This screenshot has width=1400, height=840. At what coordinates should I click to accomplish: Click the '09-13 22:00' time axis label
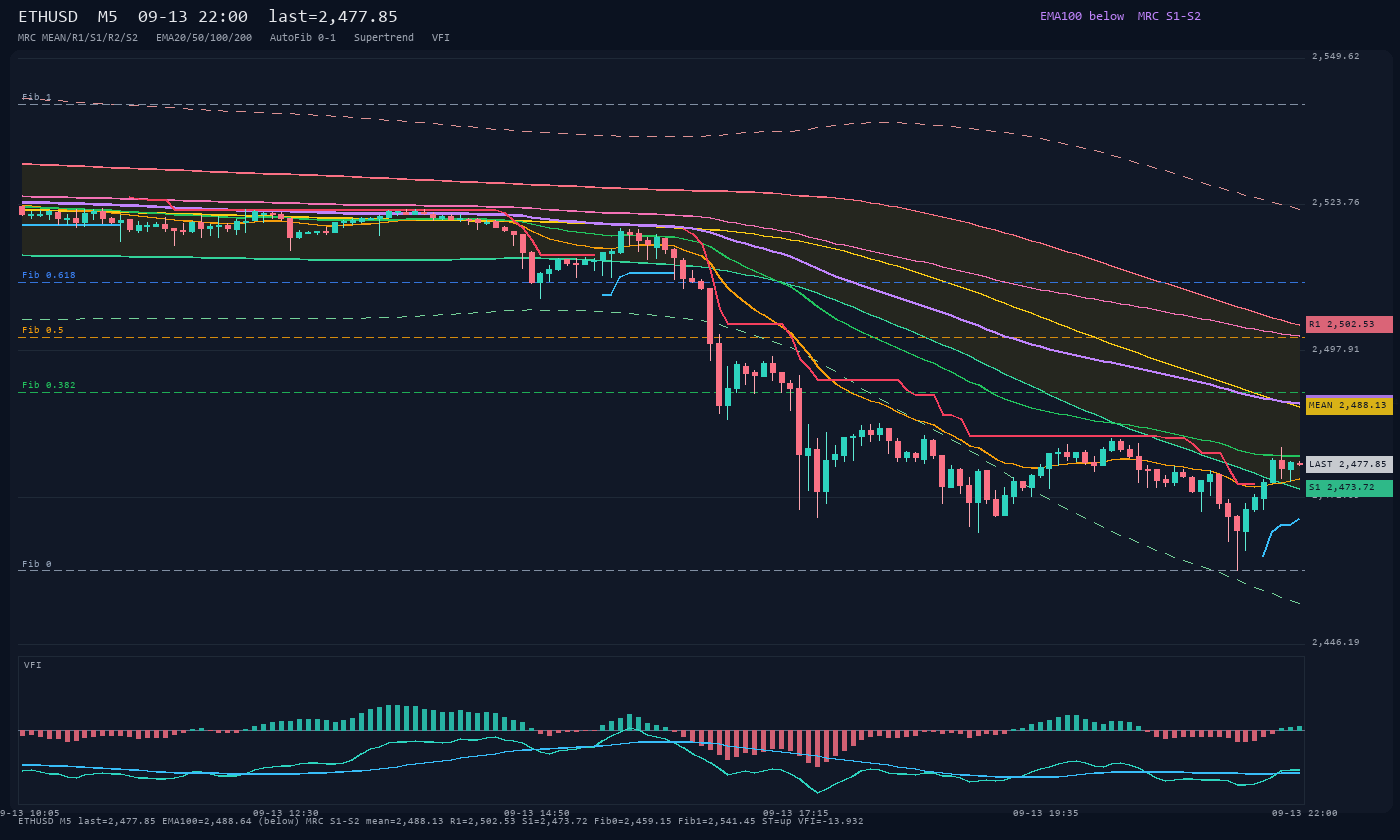coord(1304,813)
